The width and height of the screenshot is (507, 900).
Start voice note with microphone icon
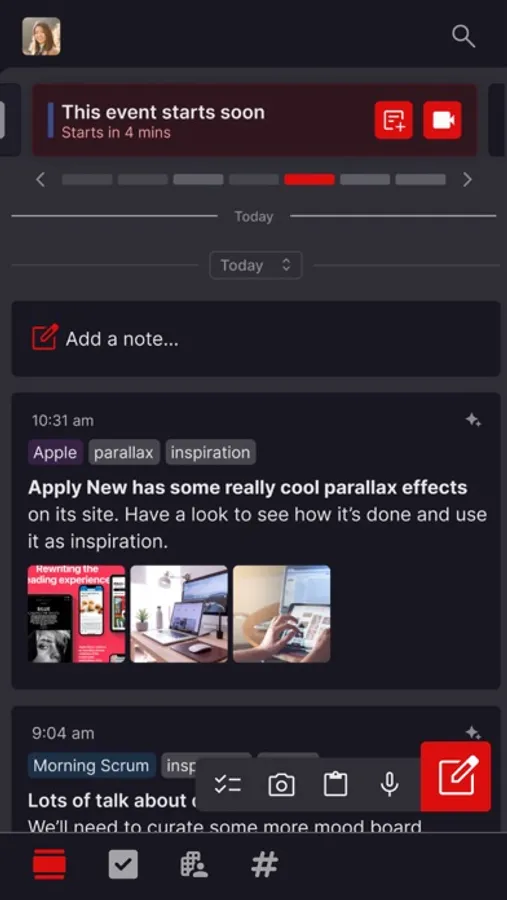tap(389, 785)
